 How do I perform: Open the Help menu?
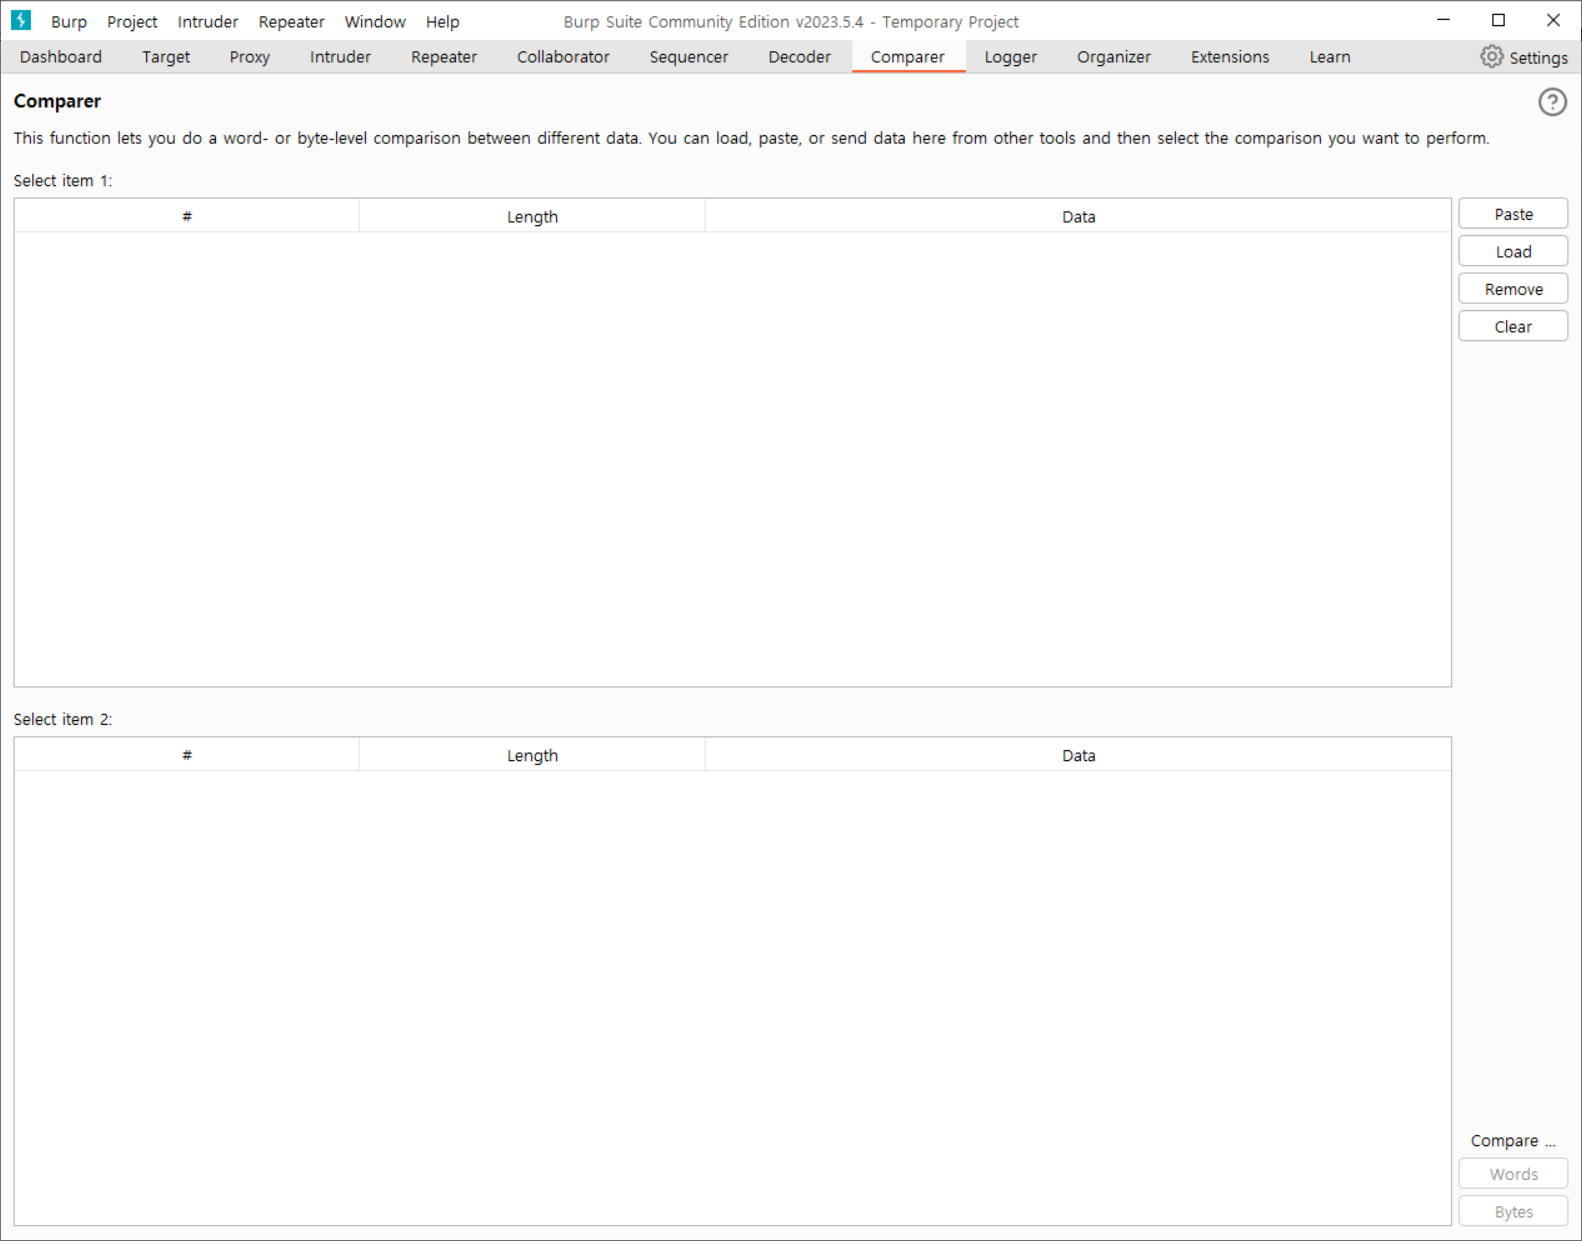click(x=442, y=21)
